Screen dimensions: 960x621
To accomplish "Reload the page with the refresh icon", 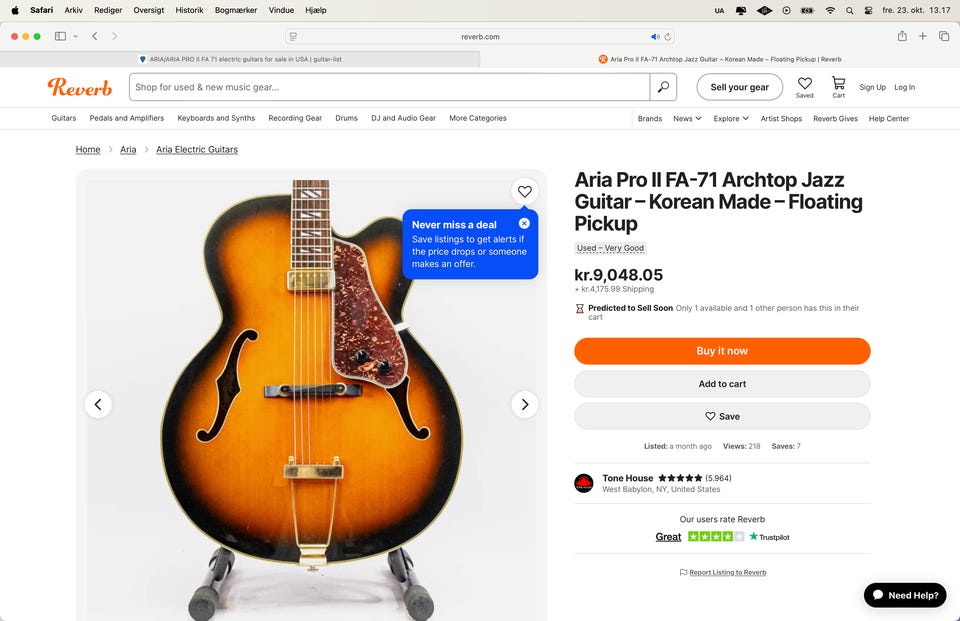I will (x=668, y=37).
